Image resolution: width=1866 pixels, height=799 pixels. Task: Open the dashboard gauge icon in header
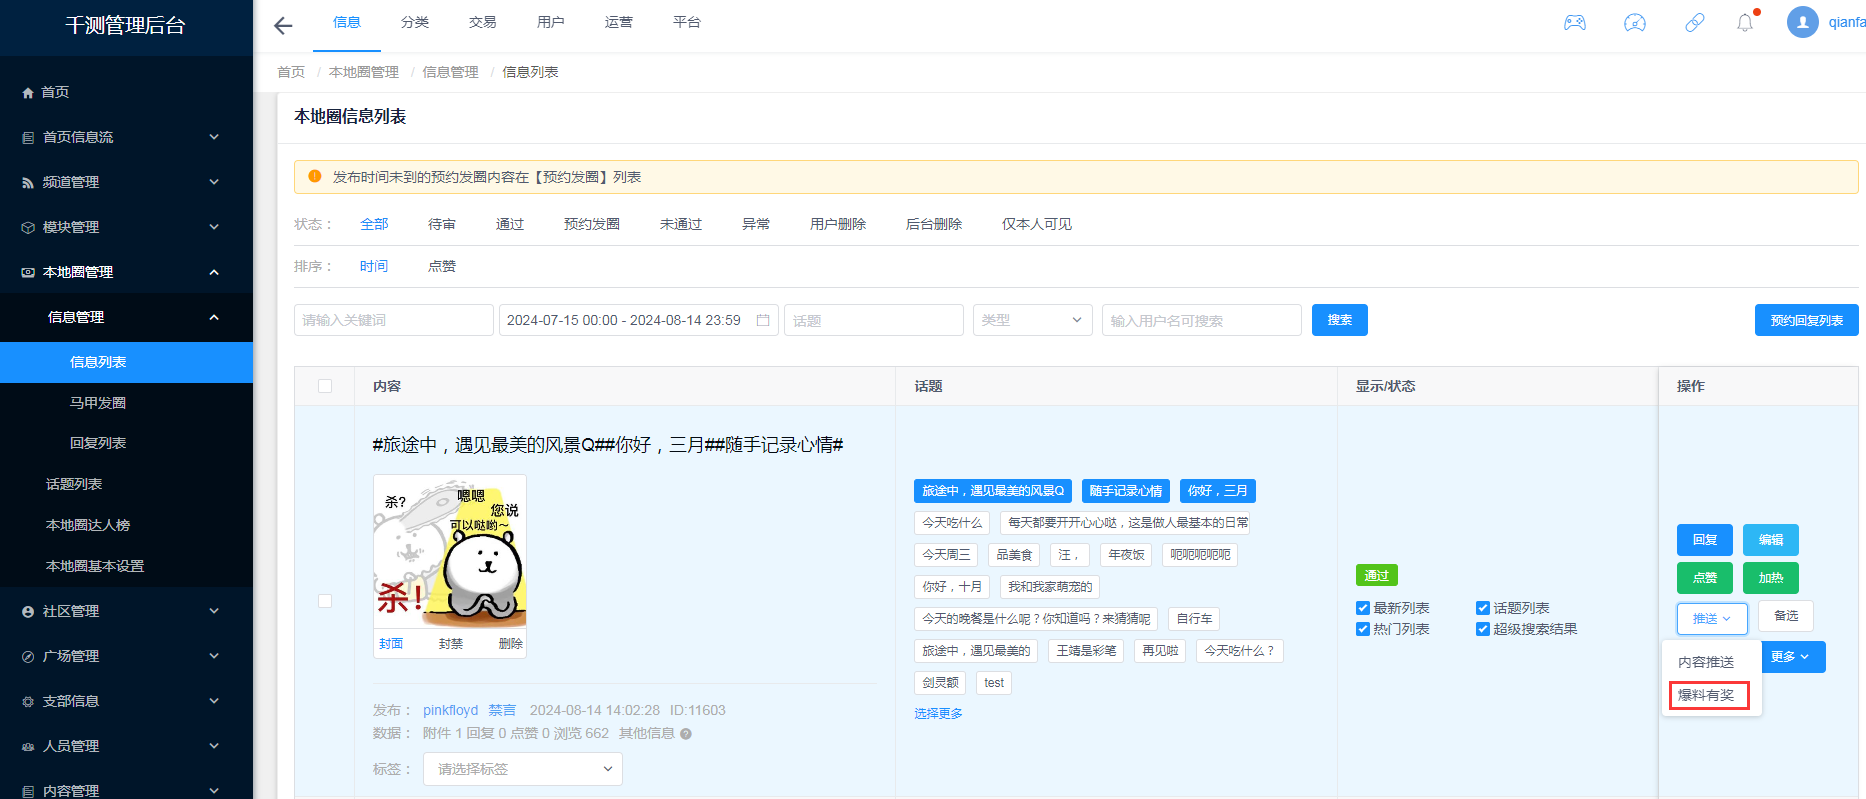tap(1635, 22)
